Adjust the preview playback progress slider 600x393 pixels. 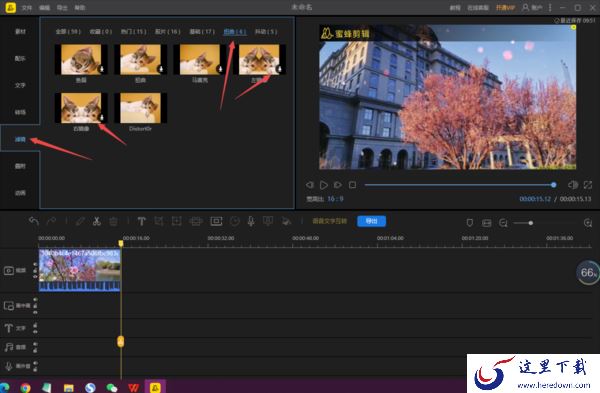coord(459,185)
